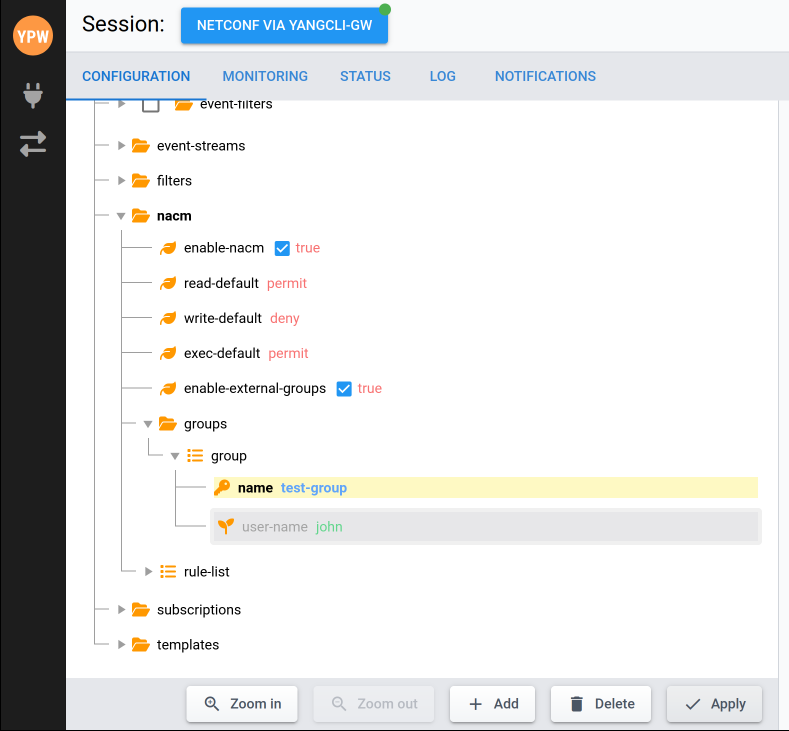This screenshot has width=789, height=731.
Task: Collapse the nacm tree node
Action: coord(121,216)
